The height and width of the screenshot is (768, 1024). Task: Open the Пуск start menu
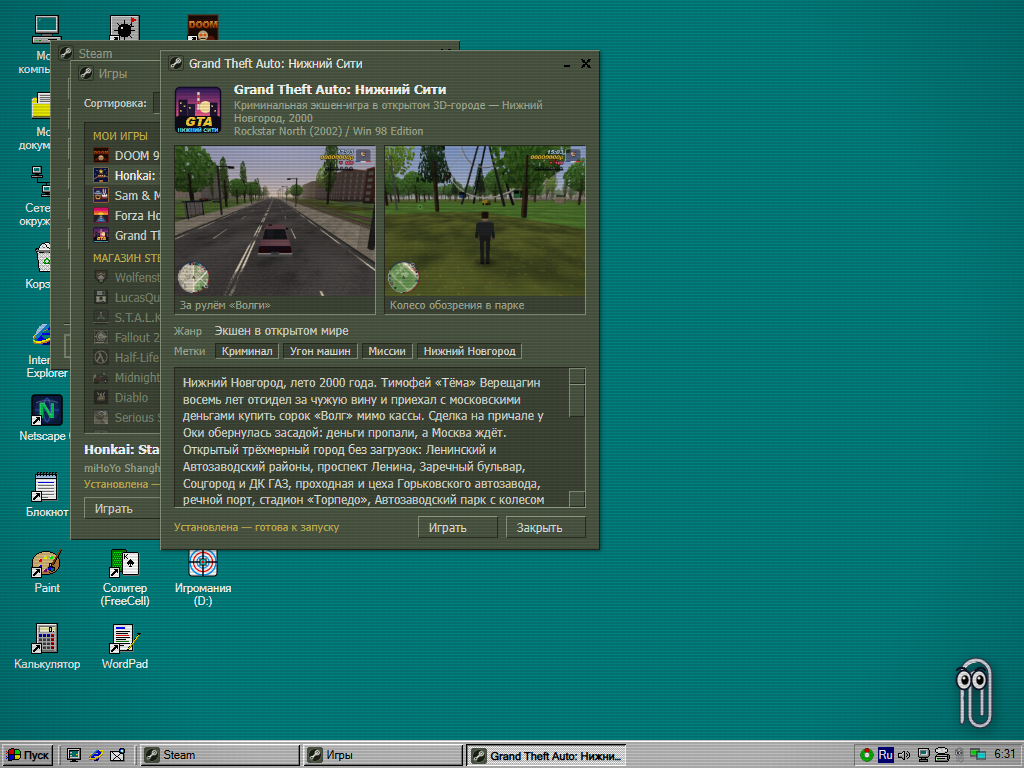tap(27, 755)
